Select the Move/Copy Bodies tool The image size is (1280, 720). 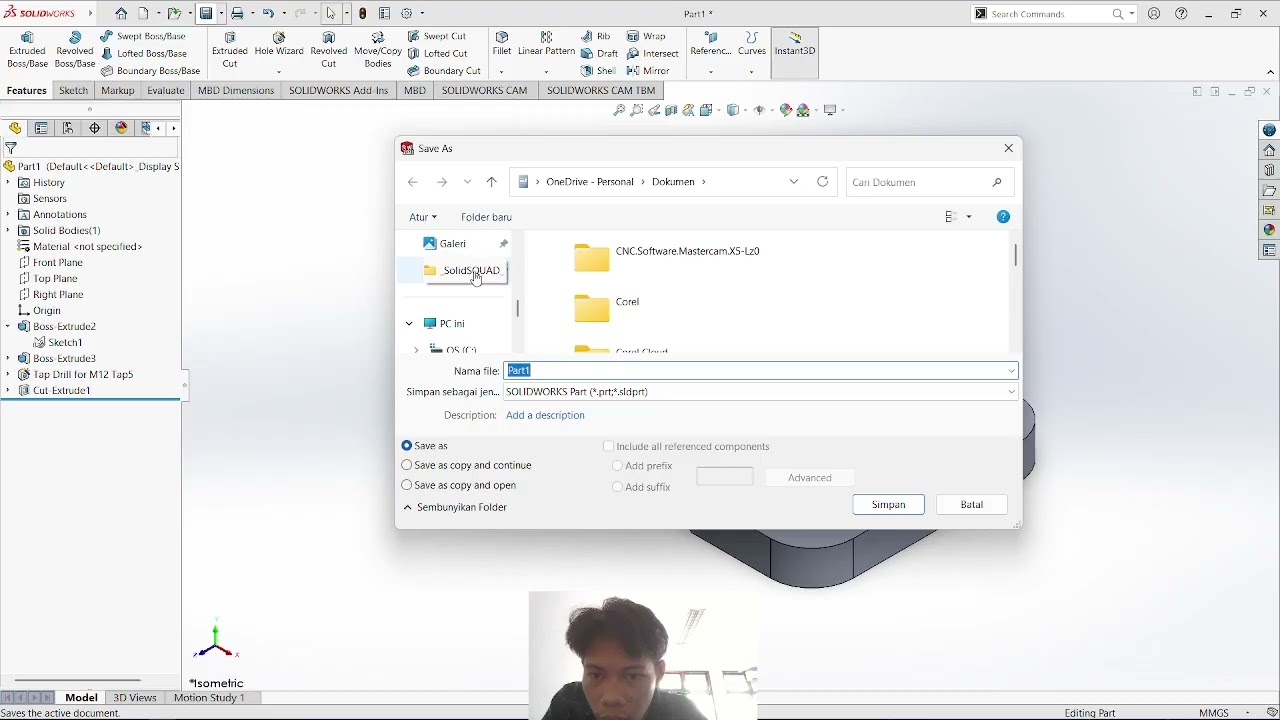click(x=378, y=50)
